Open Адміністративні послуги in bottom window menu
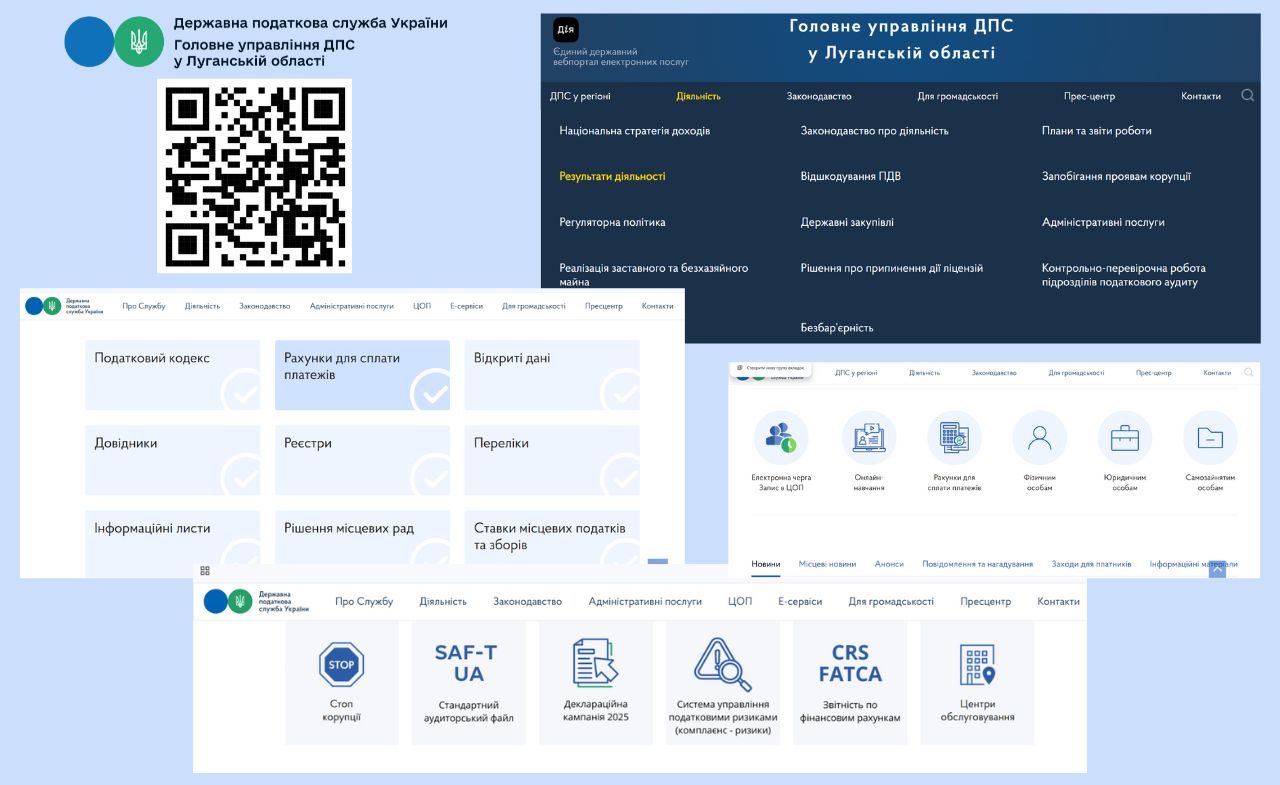Viewport: 1280px width, 785px height. 645,601
